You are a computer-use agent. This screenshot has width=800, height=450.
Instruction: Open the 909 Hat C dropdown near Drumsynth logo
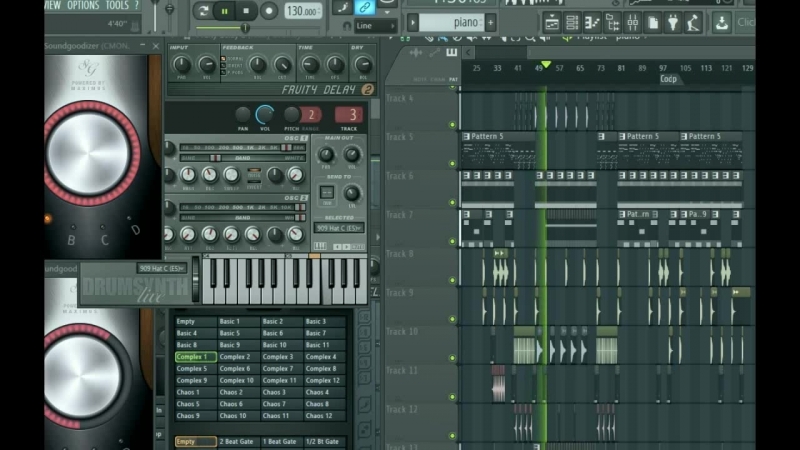161,268
